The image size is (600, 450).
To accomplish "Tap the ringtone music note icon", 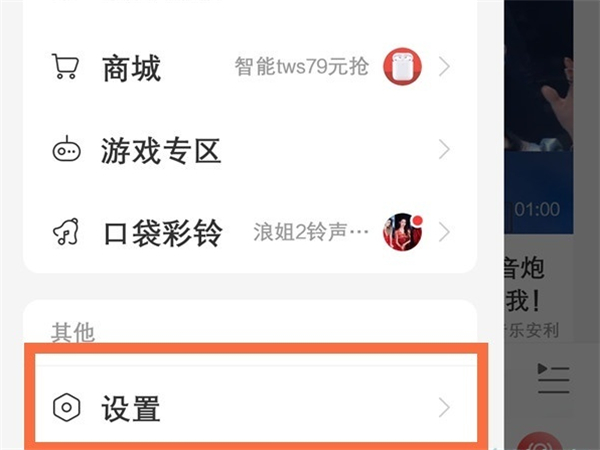I will pyautogui.click(x=66, y=232).
